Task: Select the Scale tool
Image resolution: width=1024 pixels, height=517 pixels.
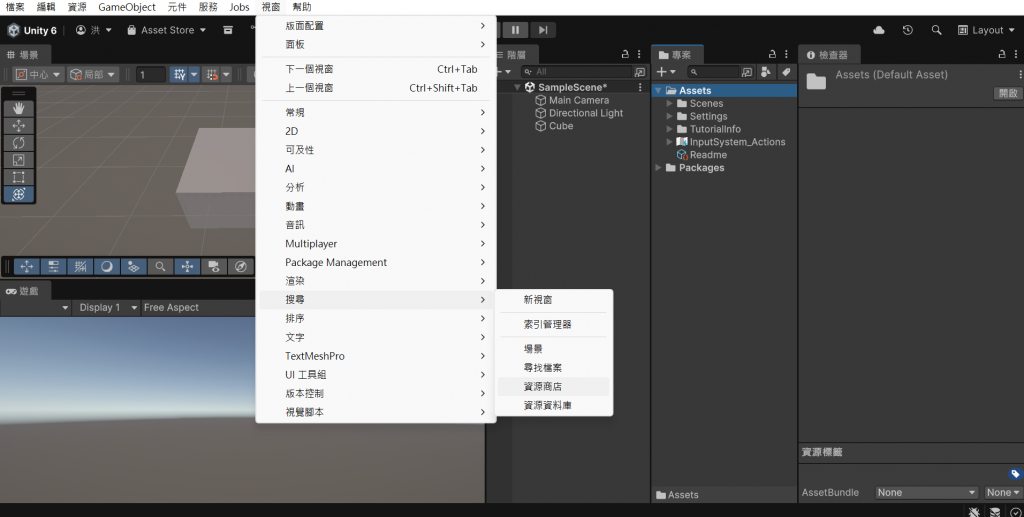Action: click(18, 160)
